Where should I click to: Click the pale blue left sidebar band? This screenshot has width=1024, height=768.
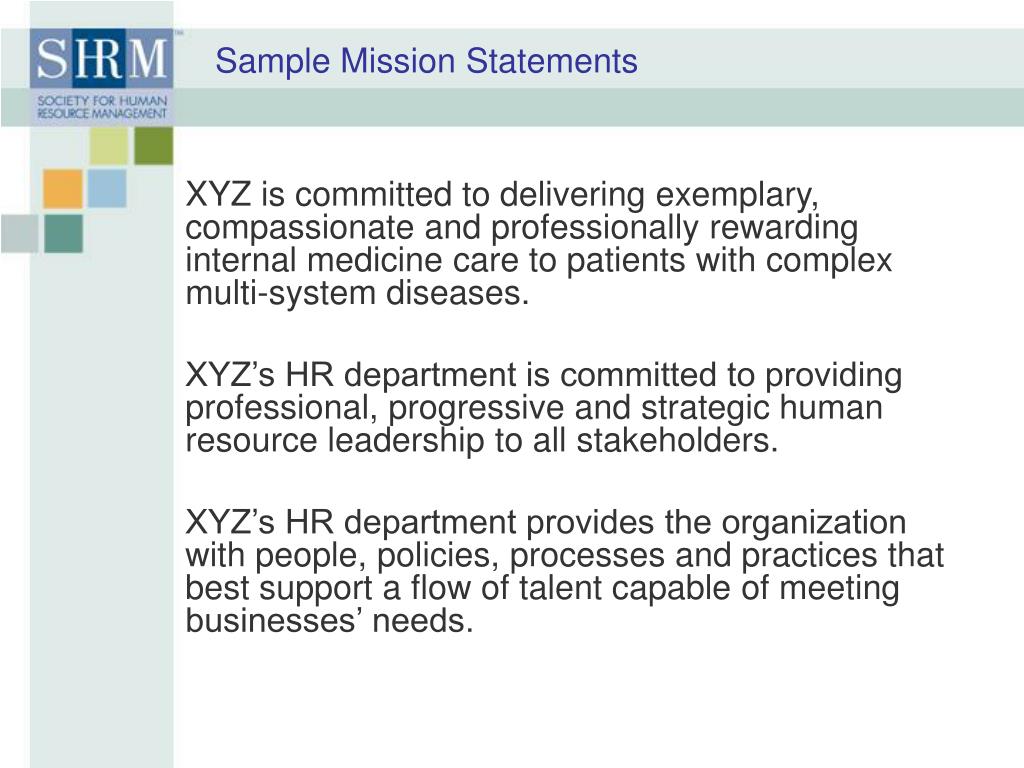click(x=101, y=509)
